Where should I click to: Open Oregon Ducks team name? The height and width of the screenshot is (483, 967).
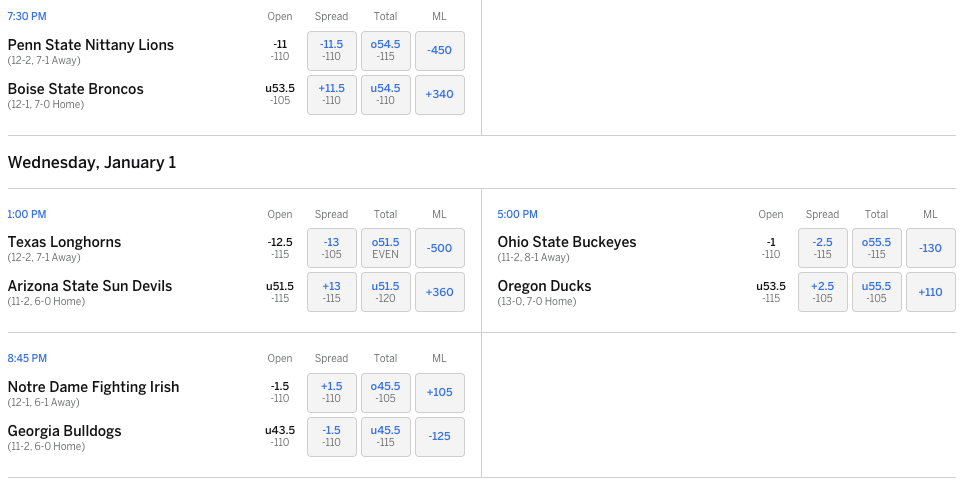(545, 286)
